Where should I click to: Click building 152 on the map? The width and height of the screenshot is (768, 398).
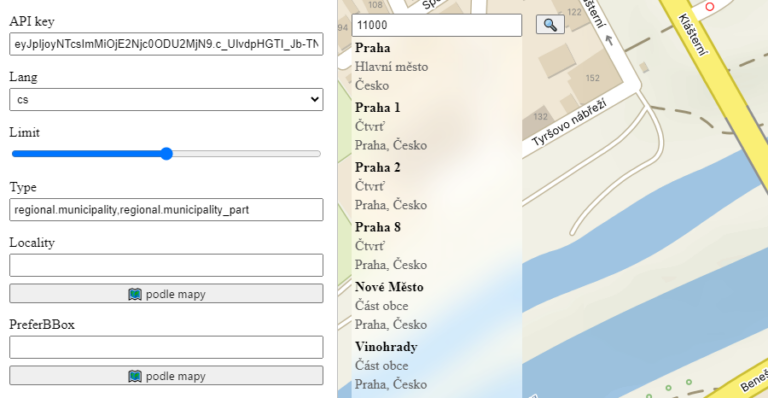click(592, 78)
